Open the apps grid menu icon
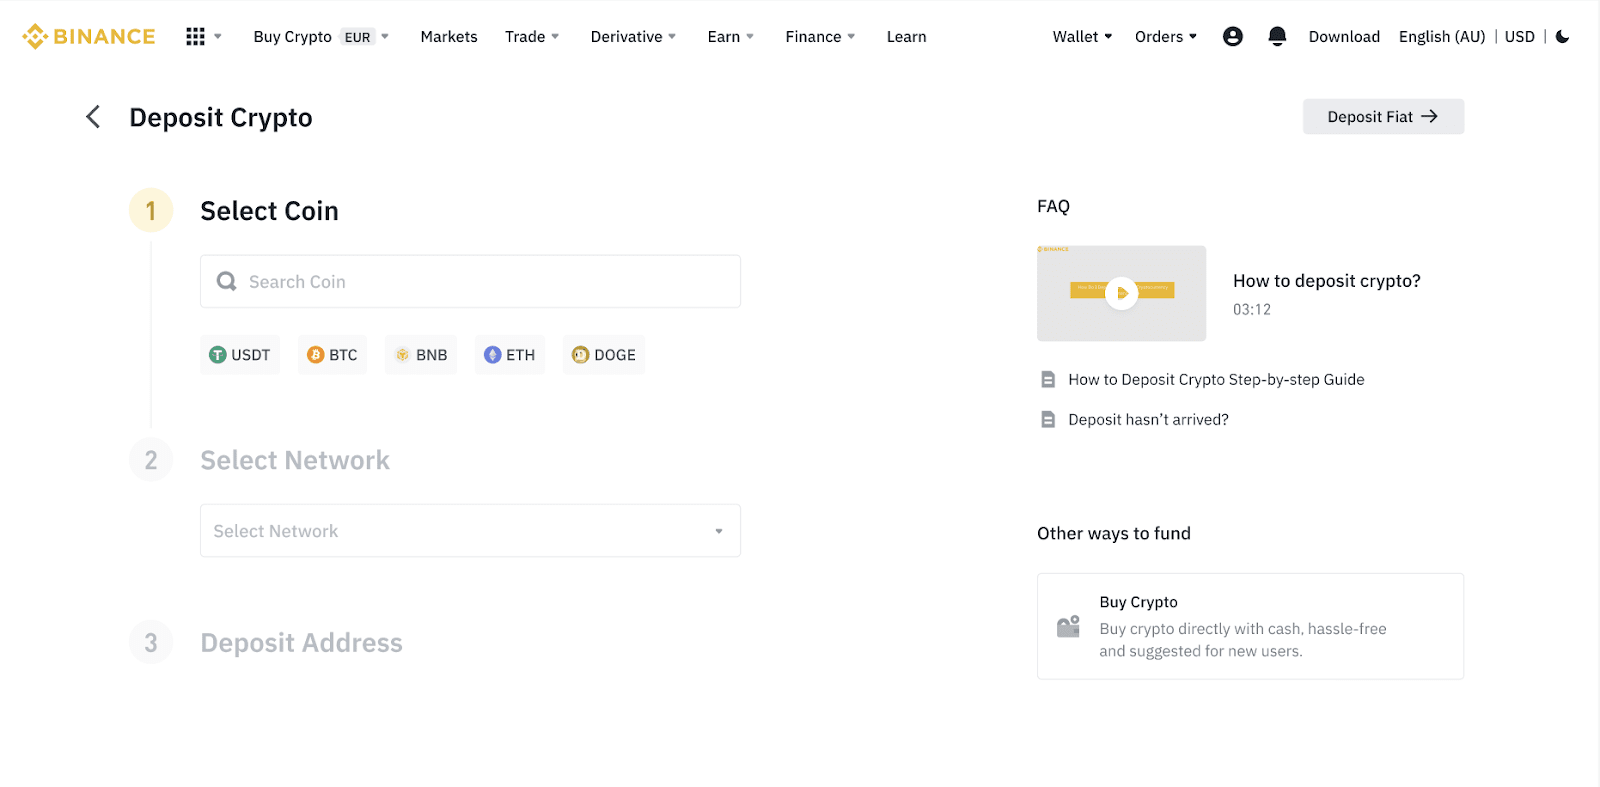 (x=196, y=37)
